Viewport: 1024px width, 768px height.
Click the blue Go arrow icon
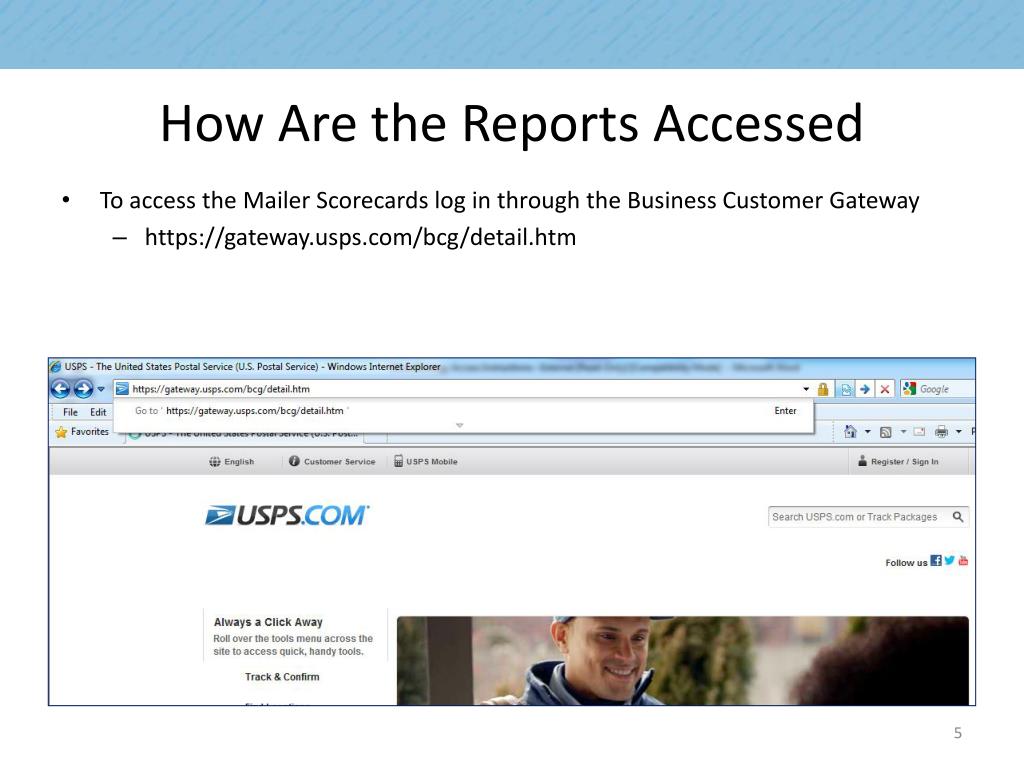click(x=865, y=389)
